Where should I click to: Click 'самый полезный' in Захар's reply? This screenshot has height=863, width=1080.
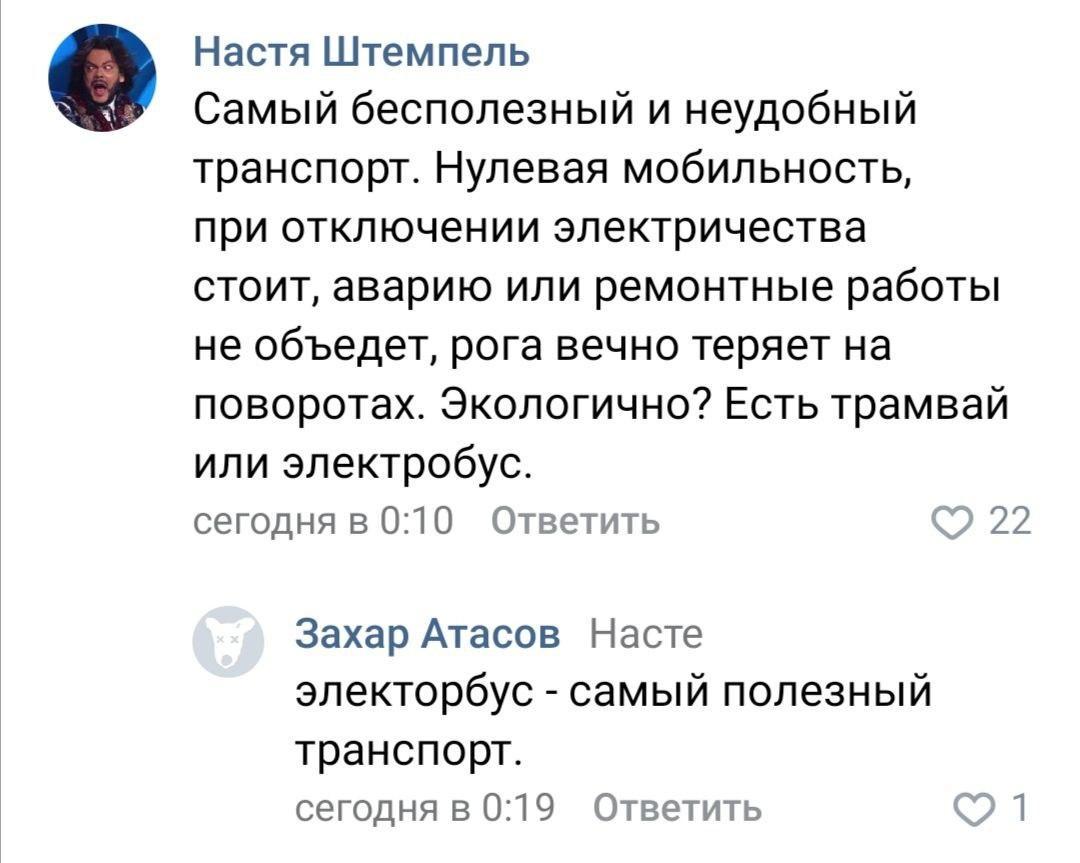751,693
